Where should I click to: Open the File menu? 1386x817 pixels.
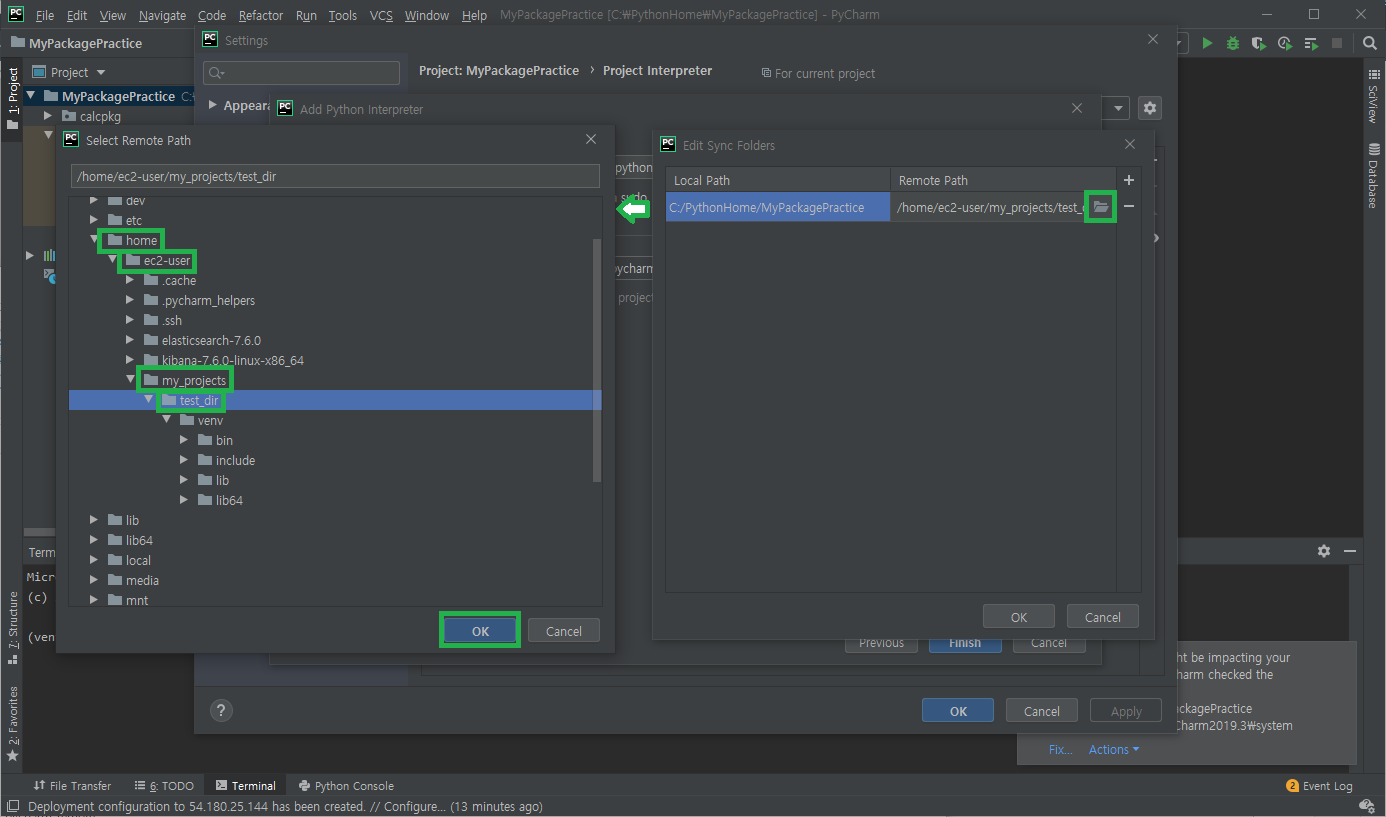click(x=45, y=15)
